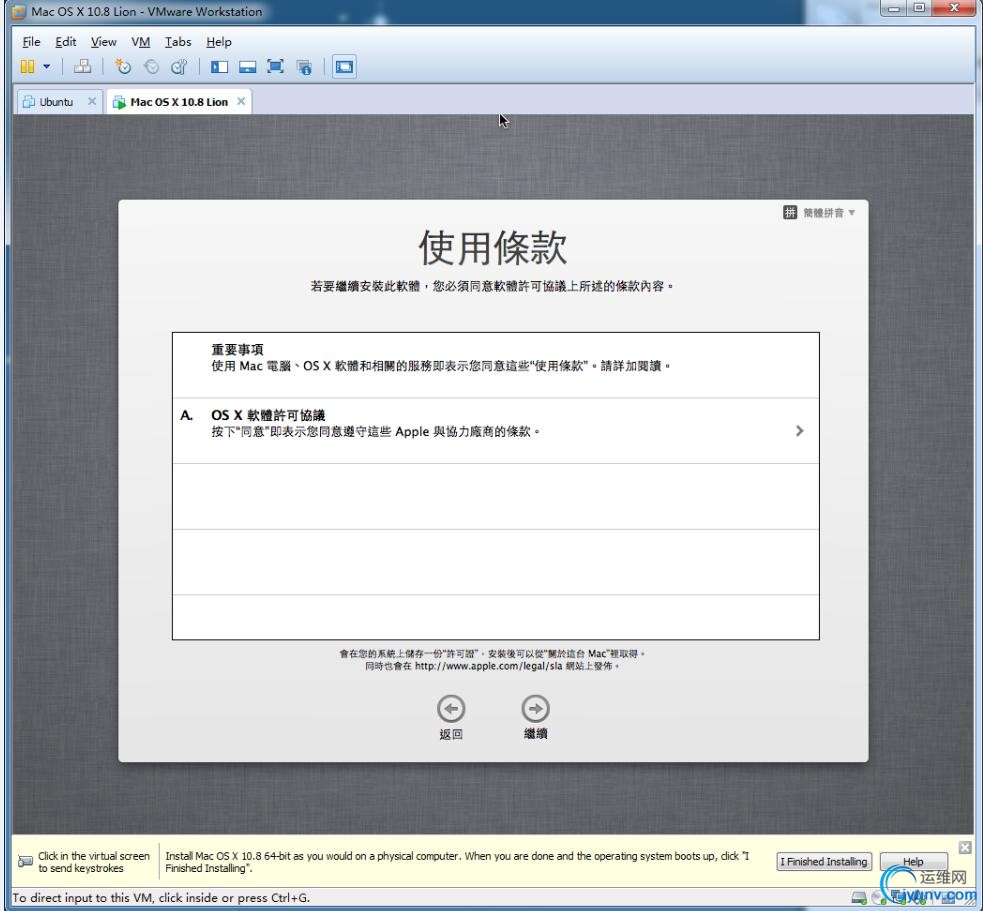This screenshot has width=983, height=911.
Task: Pause the VM with the yellow pause icon
Action: tap(27, 66)
